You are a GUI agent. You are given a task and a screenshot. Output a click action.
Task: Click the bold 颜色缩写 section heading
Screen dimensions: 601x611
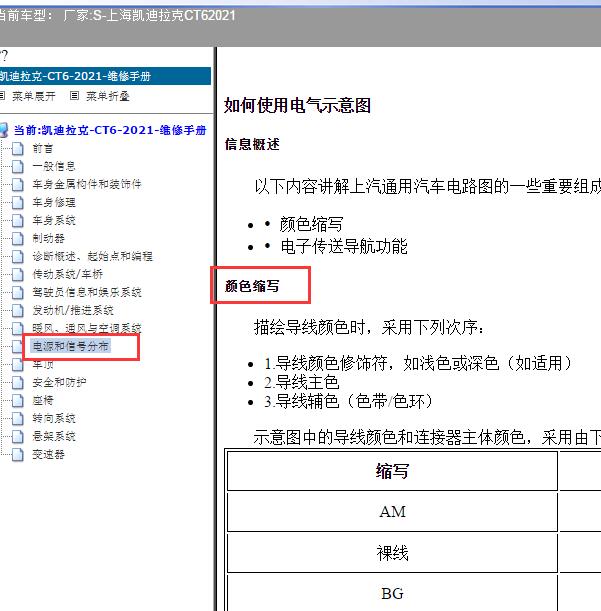252,286
